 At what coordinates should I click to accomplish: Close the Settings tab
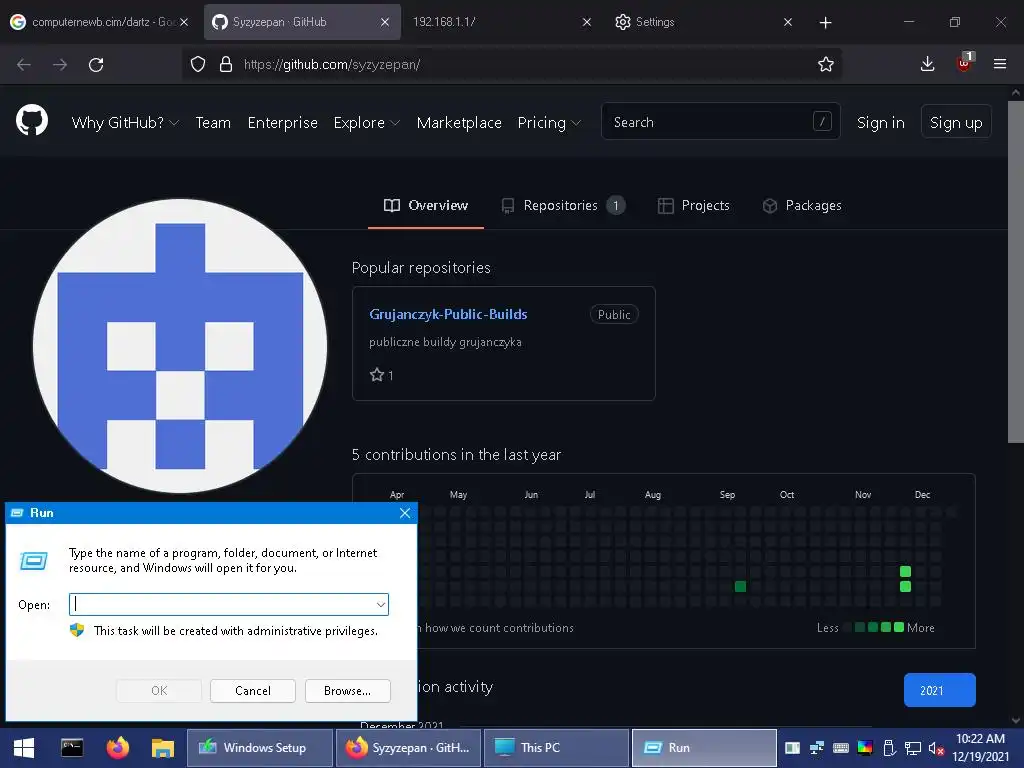[788, 22]
